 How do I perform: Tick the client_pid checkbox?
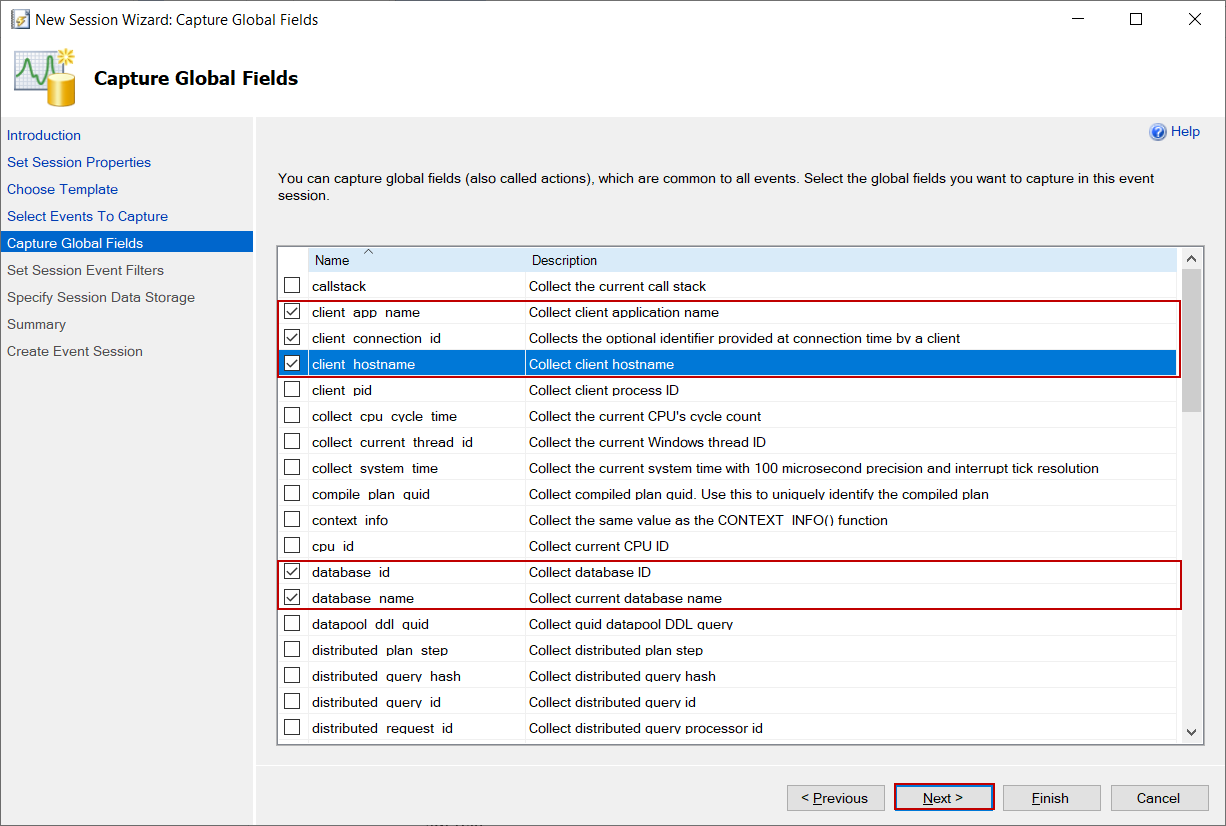(x=292, y=390)
